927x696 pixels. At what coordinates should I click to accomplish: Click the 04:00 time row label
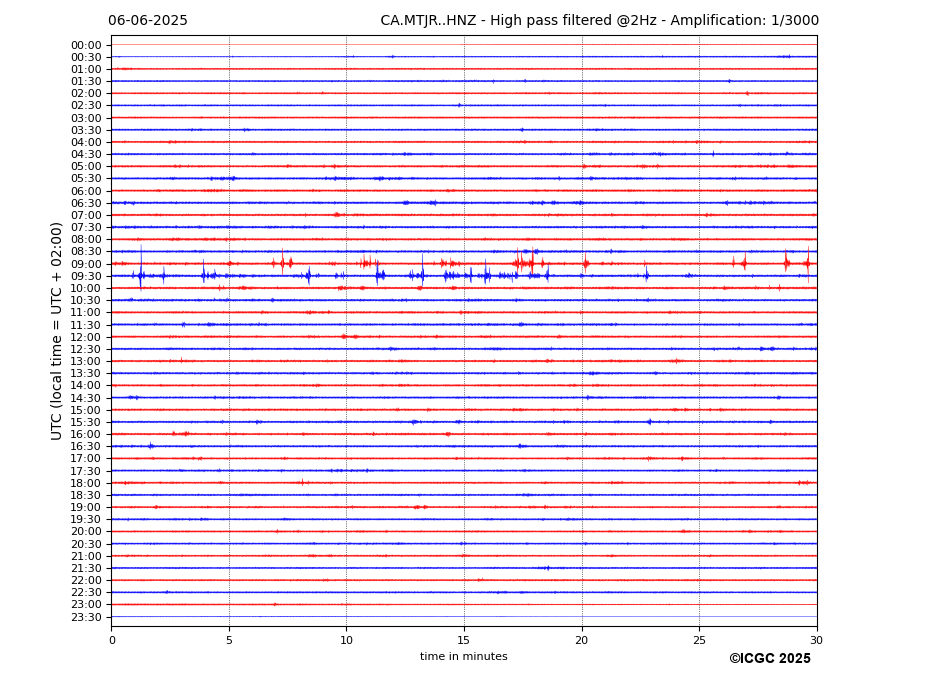point(86,143)
